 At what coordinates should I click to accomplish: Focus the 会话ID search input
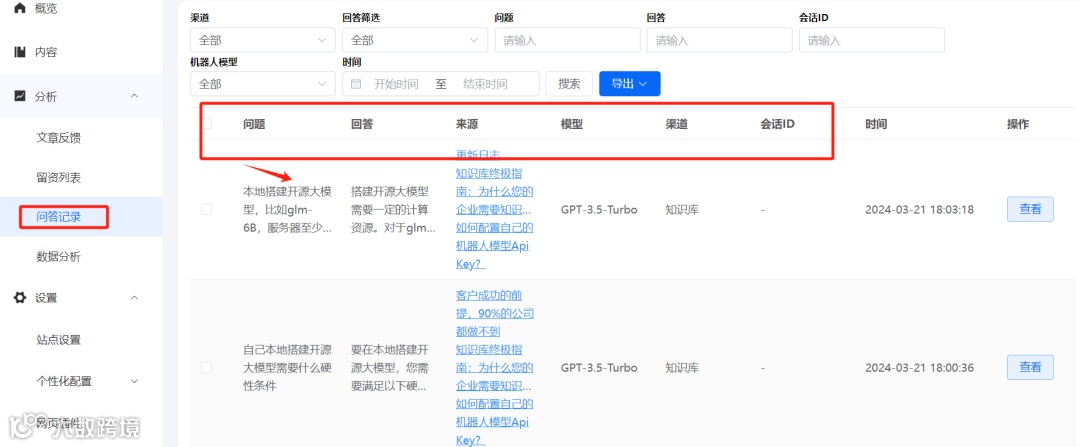(x=872, y=41)
